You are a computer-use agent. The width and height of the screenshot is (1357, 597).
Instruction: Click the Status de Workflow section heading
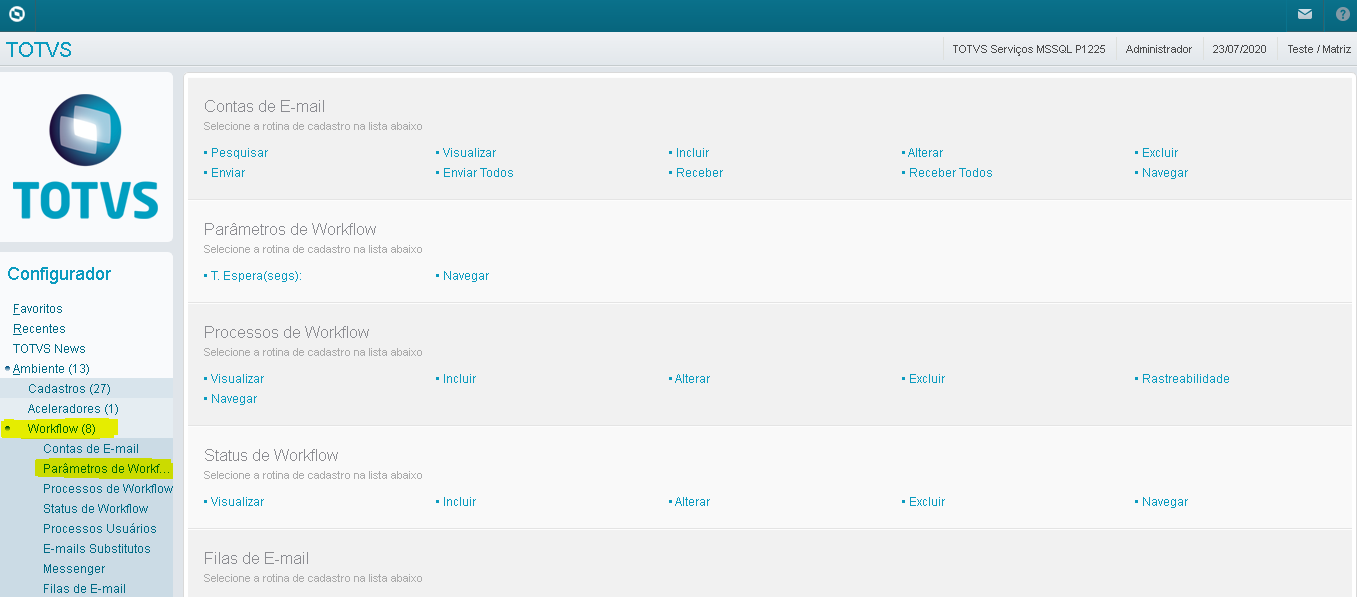[x=271, y=456]
